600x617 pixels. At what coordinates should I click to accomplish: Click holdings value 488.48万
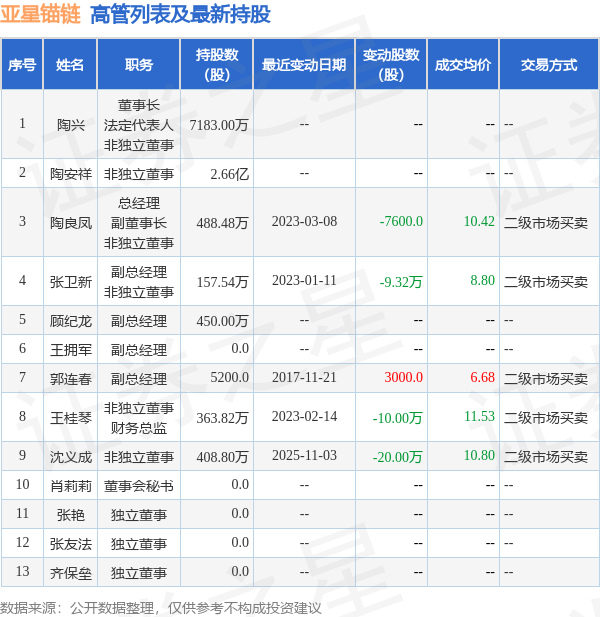222,223
